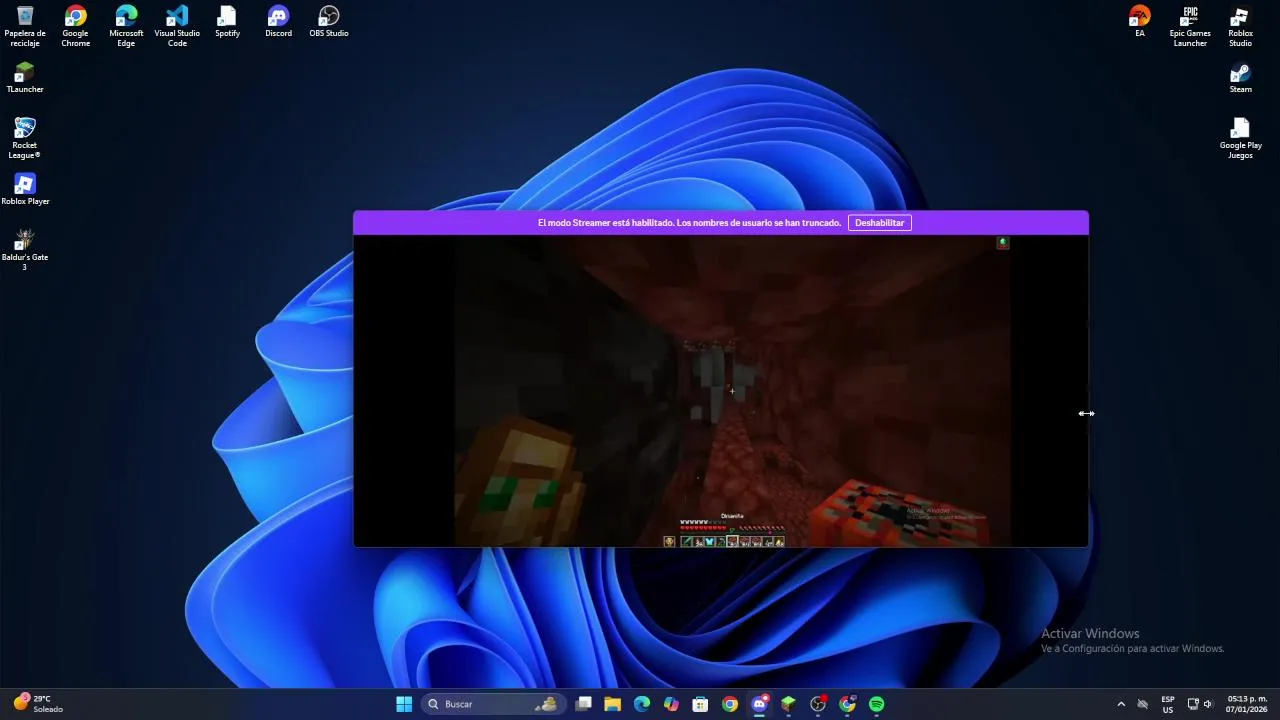The image size is (1280, 720).
Task: Select the TLauncher desktop icon
Action: [25, 78]
